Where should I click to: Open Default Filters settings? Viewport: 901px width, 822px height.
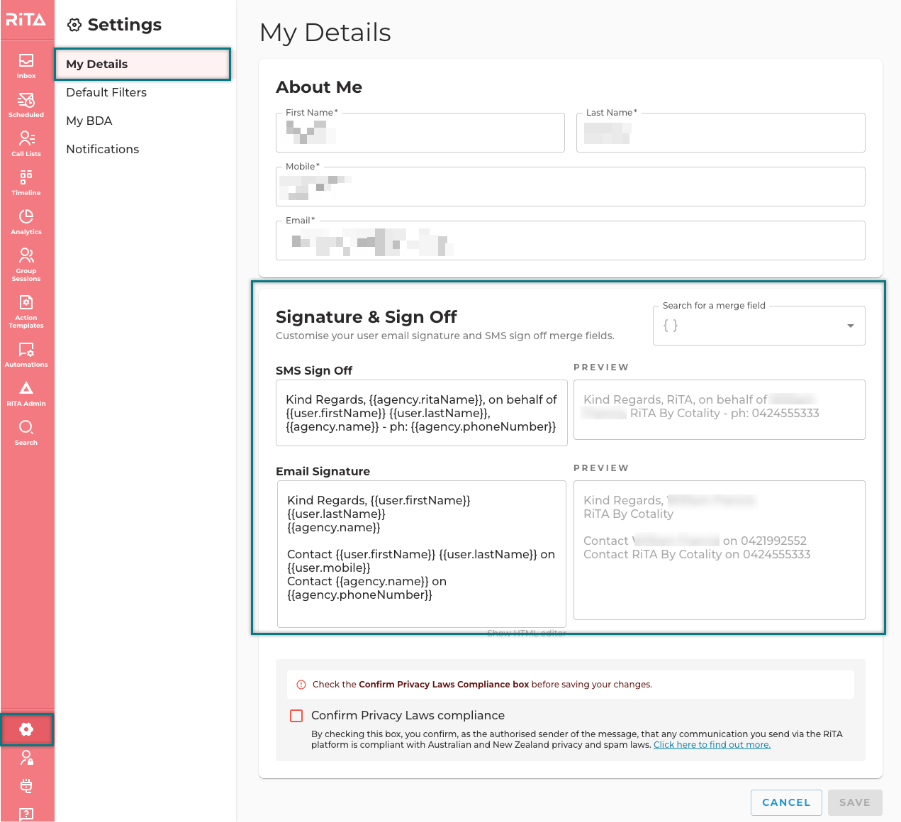point(106,92)
